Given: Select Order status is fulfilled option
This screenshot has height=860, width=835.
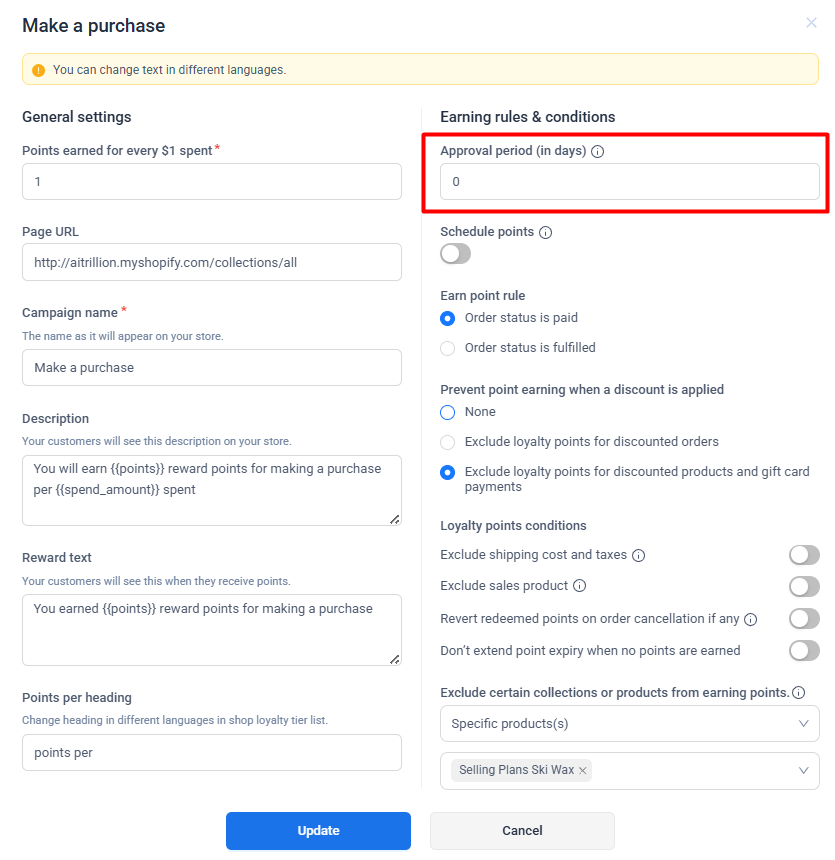Looking at the screenshot, I should point(448,348).
